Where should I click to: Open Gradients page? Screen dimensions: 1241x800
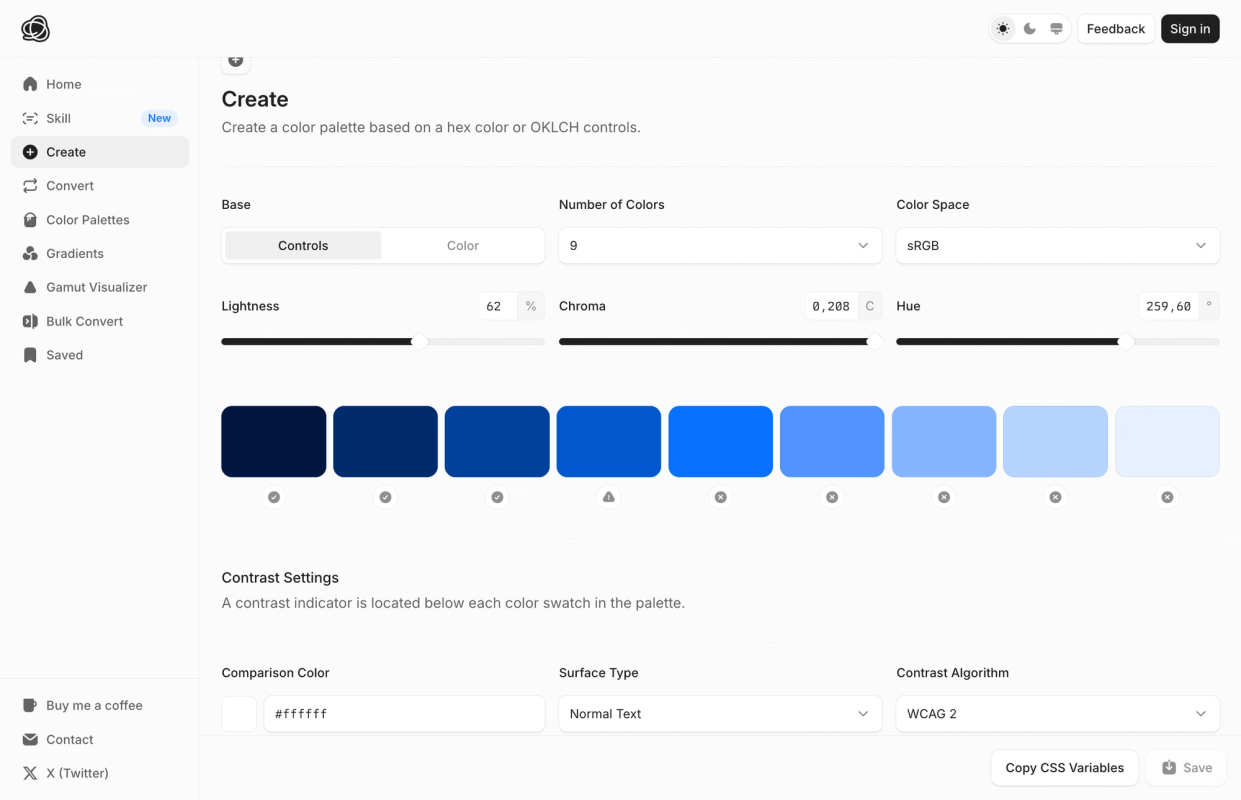pos(100,254)
